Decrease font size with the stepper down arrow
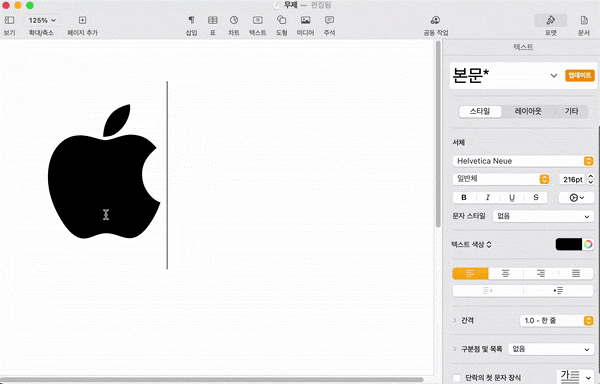This screenshot has width=600, height=384. 590,182
